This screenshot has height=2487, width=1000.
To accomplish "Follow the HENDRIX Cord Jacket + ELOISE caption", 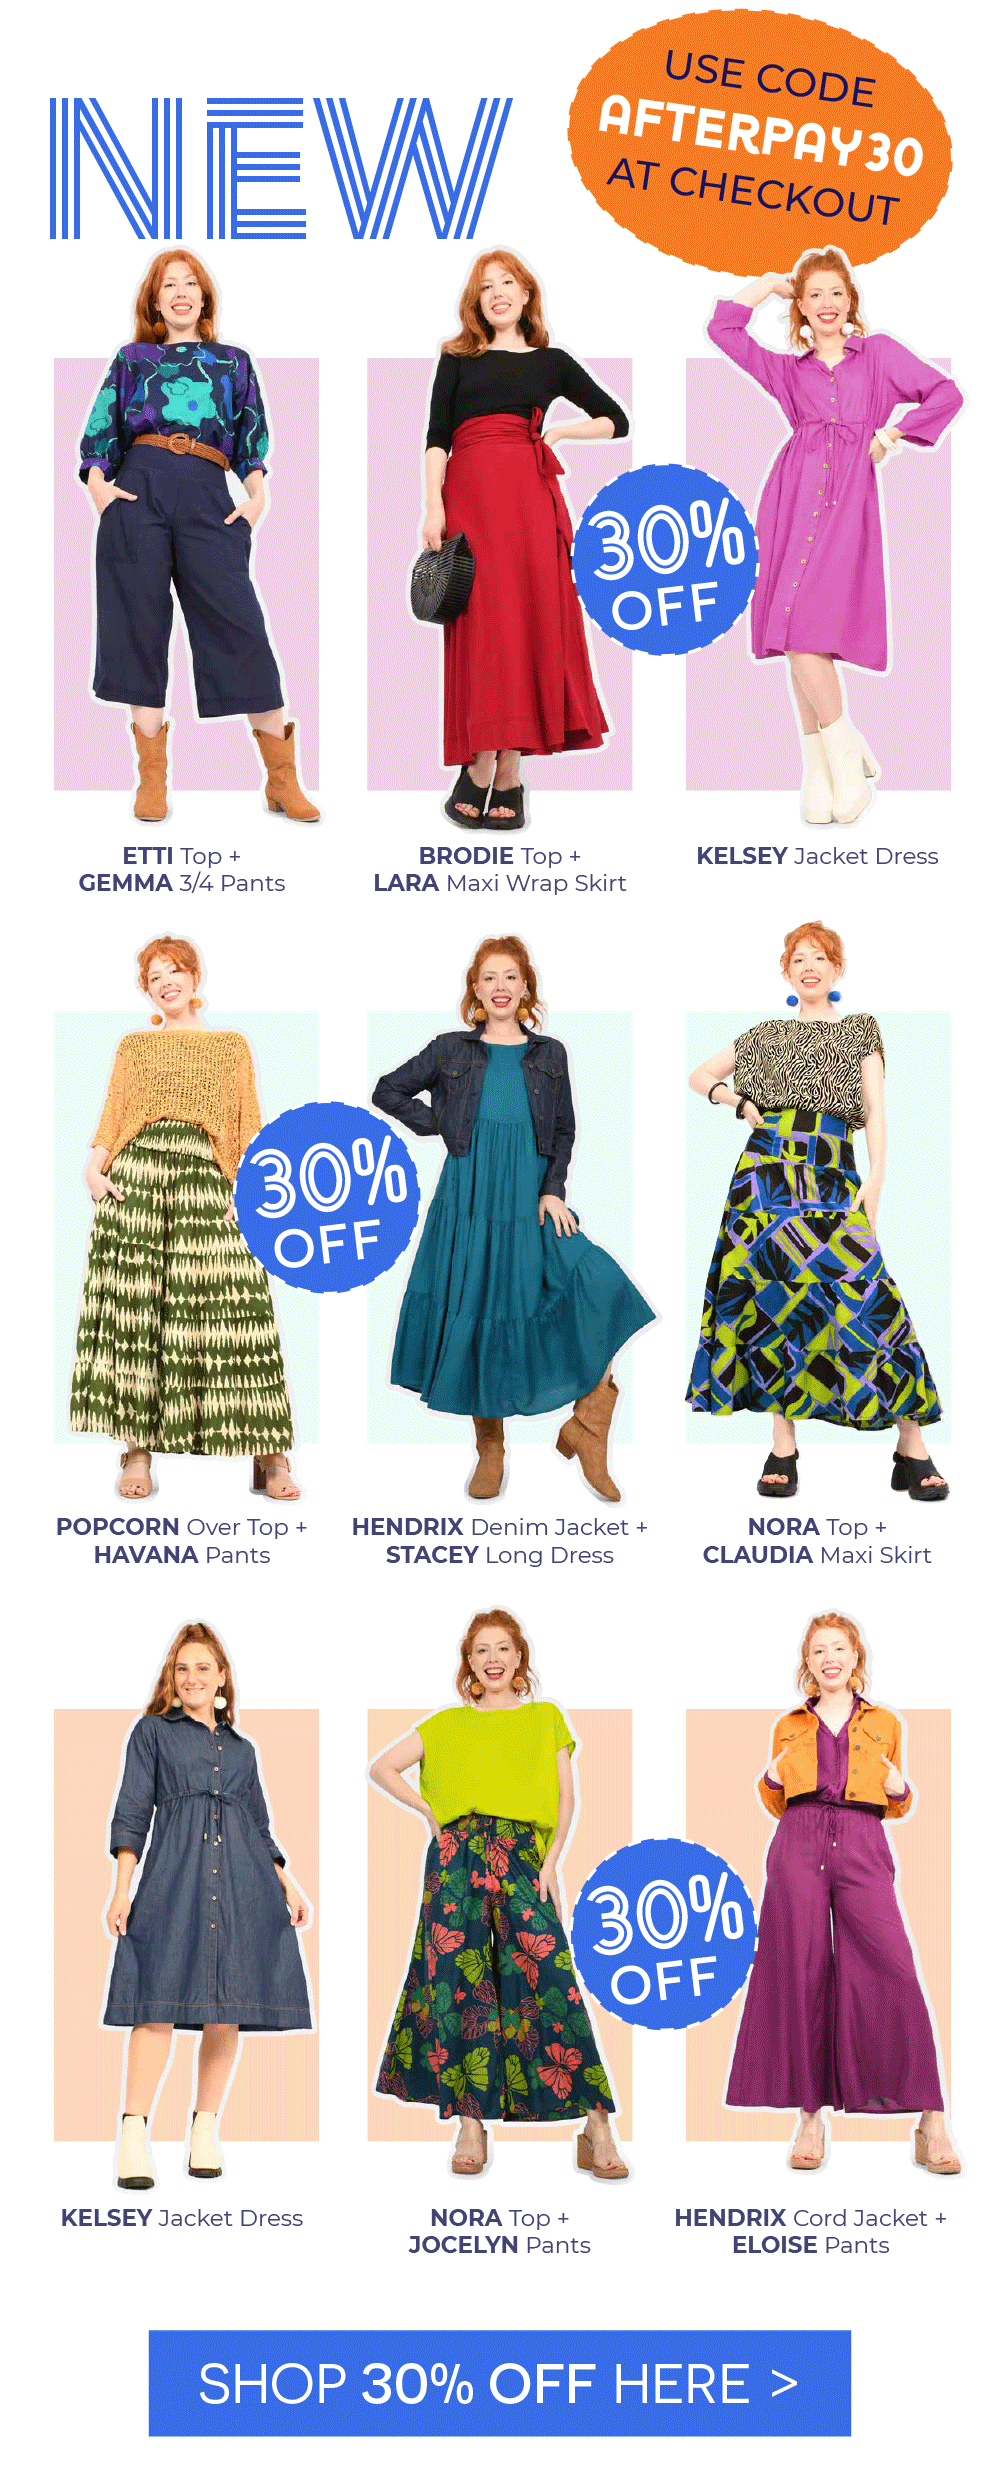I will (811, 2231).
